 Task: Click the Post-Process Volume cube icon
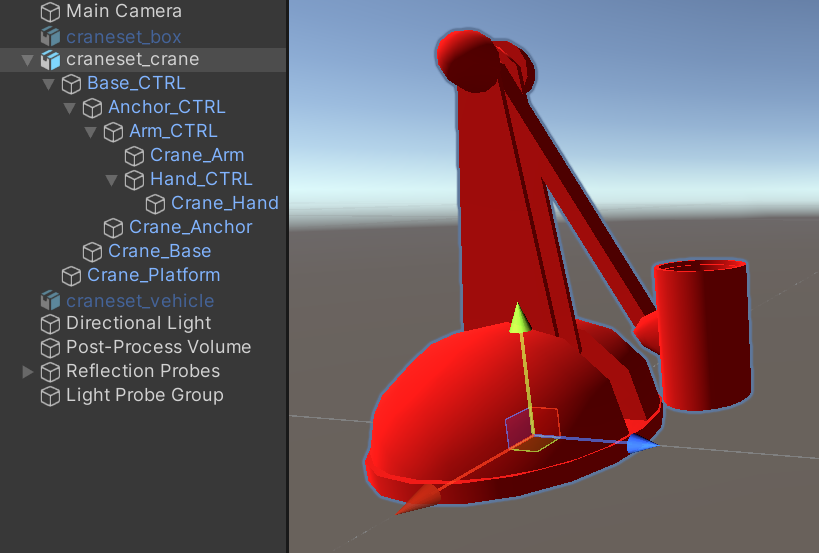tap(50, 348)
